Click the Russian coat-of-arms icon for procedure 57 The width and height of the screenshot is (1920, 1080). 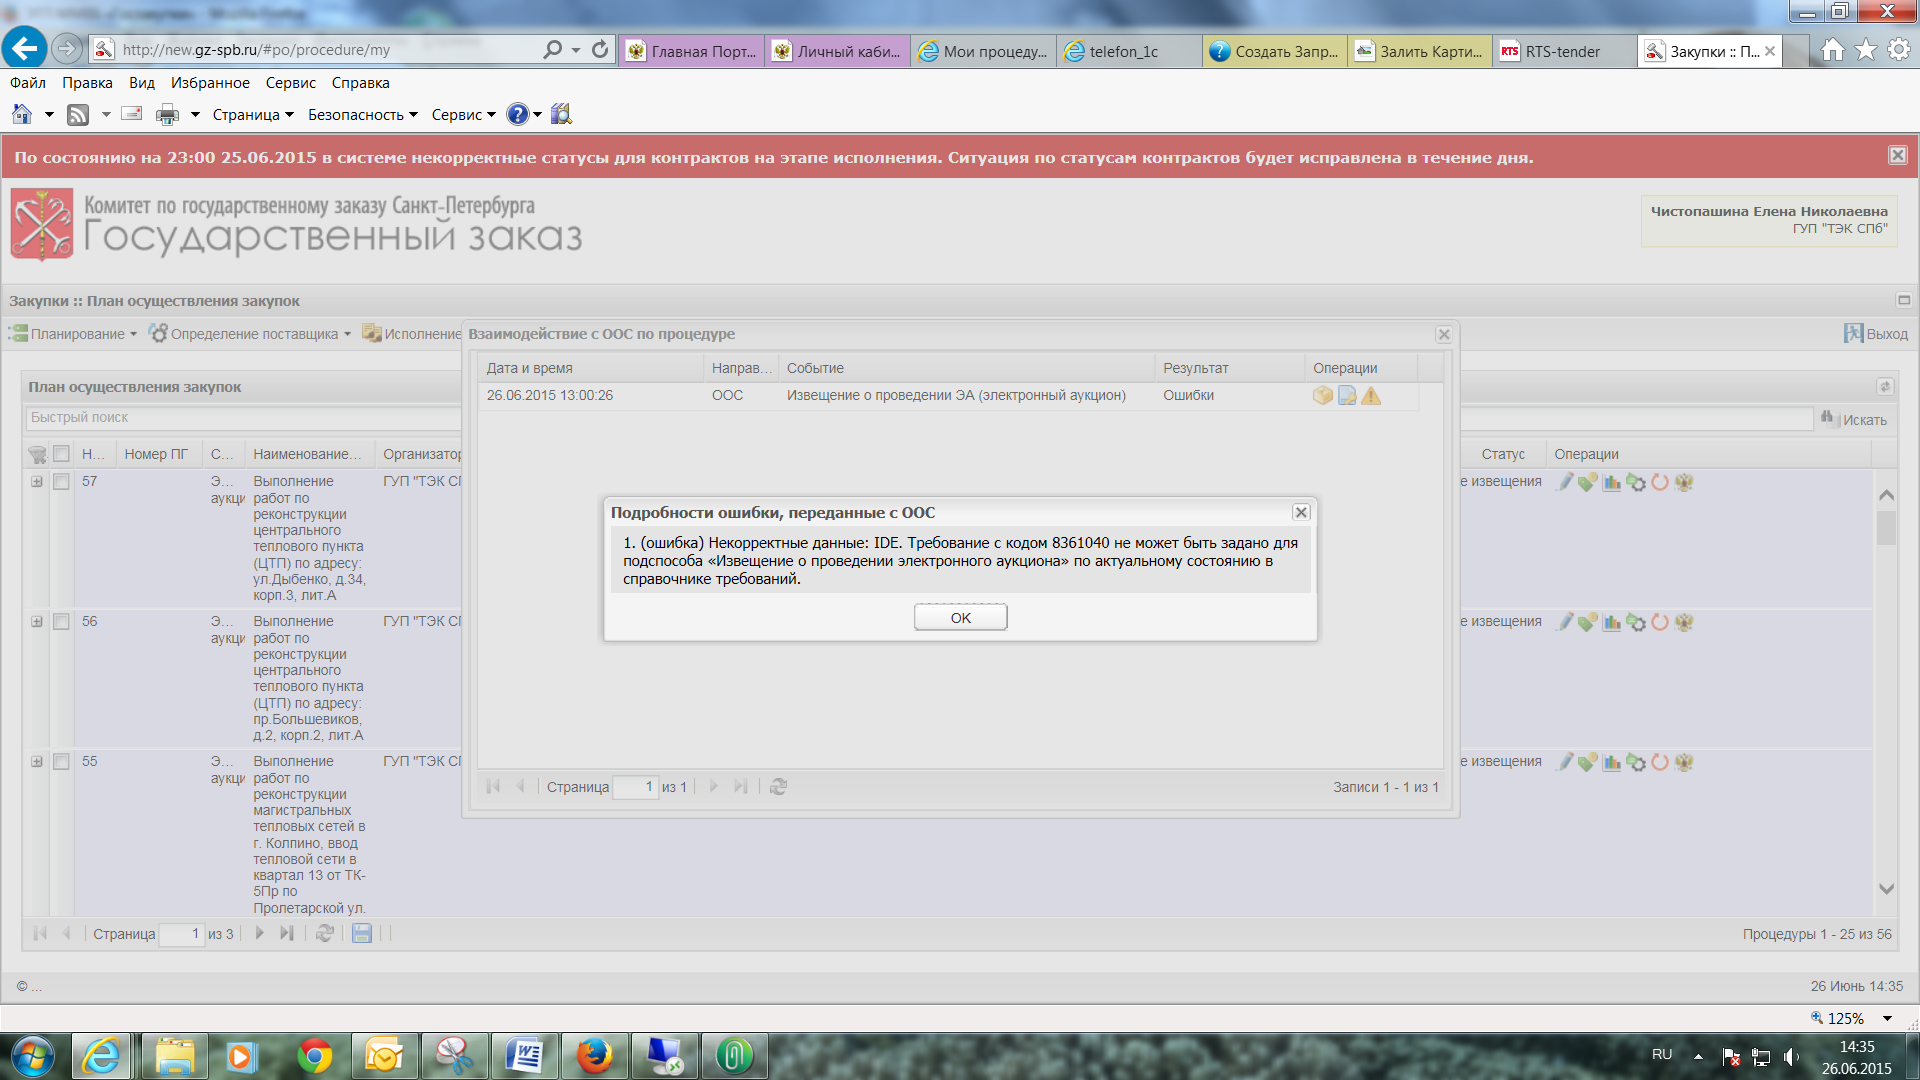[1684, 482]
